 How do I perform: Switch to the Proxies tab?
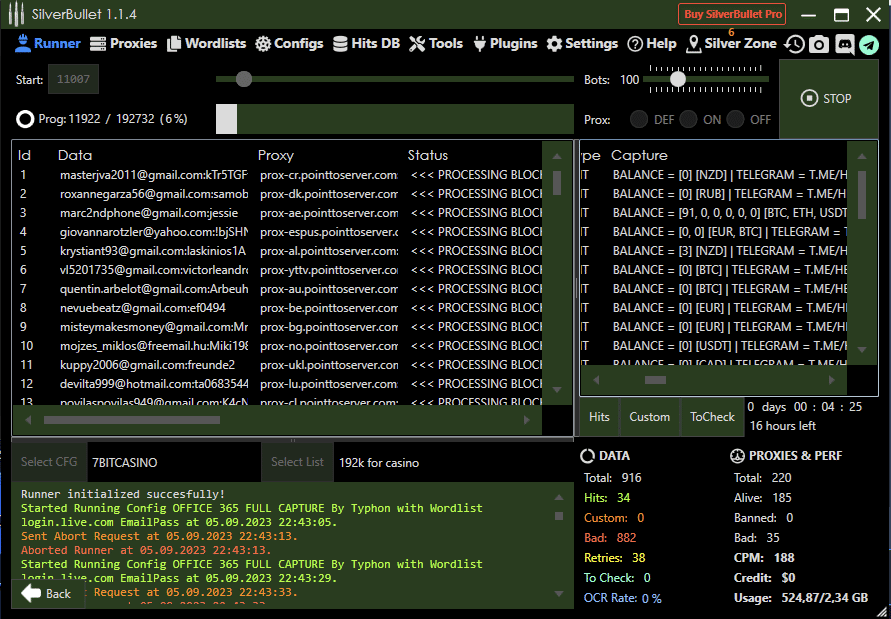124,43
